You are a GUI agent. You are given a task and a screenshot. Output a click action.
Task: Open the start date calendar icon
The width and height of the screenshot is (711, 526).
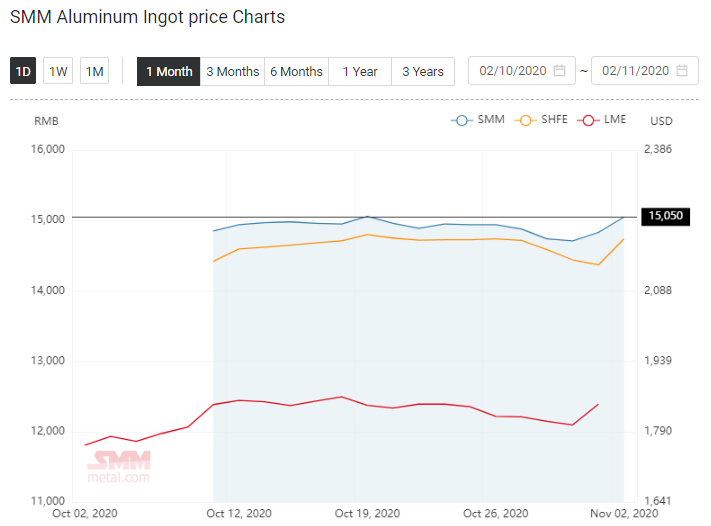[x=560, y=71]
